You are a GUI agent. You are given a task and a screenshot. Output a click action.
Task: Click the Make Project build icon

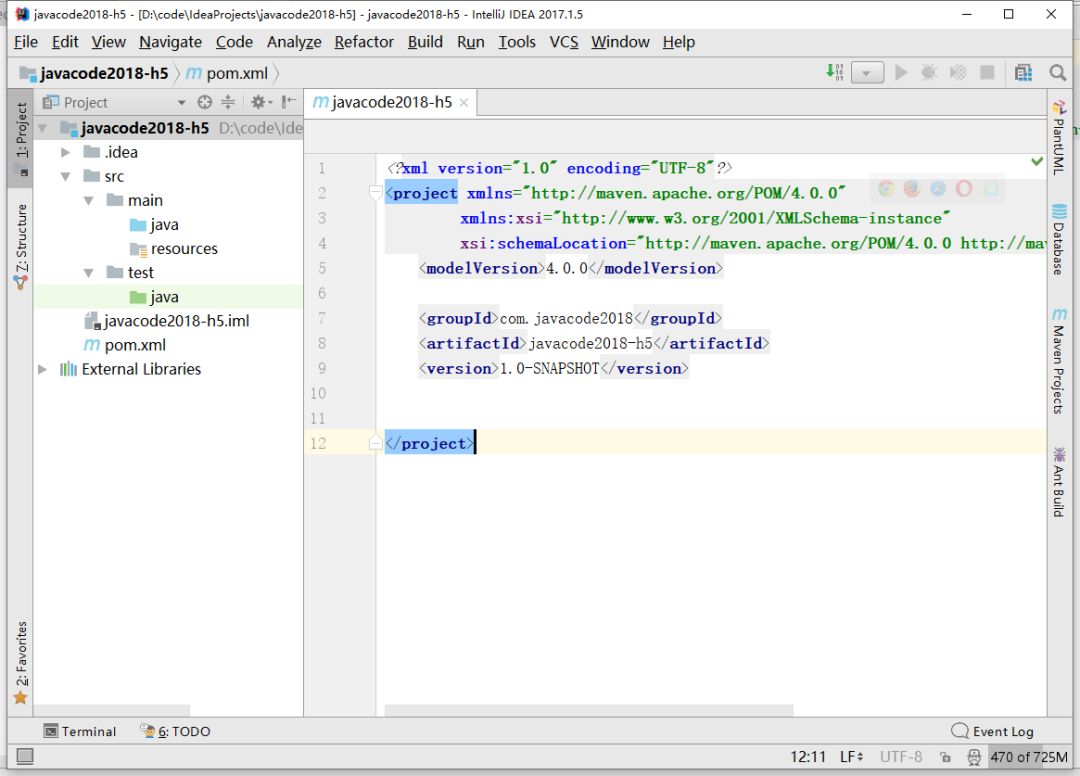(x=835, y=72)
